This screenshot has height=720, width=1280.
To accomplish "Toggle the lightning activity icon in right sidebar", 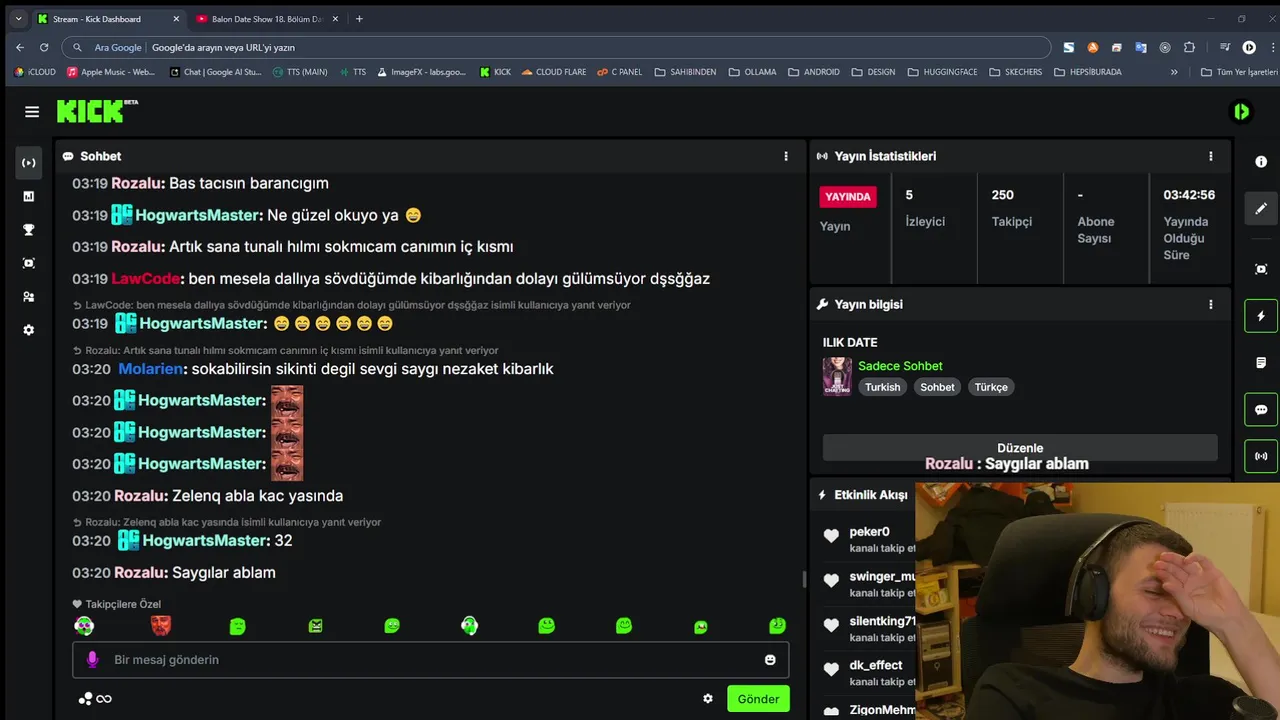I will (x=1261, y=316).
